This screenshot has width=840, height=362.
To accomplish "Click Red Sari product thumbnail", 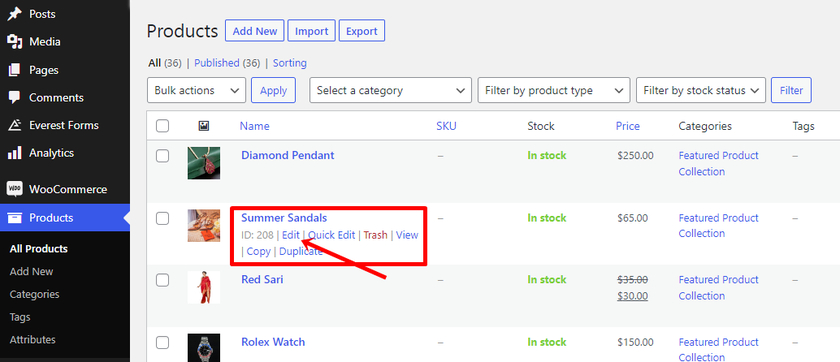I will tap(204, 288).
